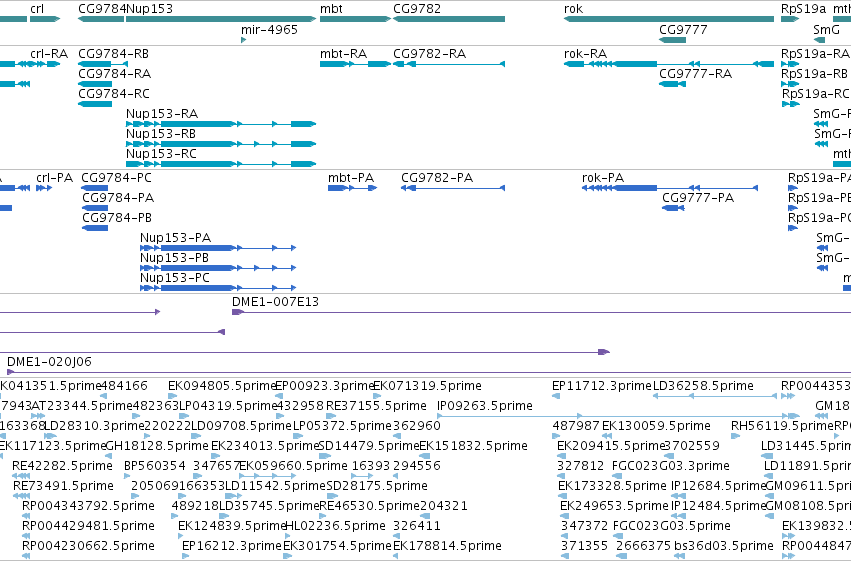Select EST IP09263.5prime
Viewport: 851px width, 561px height.
(x=485, y=406)
